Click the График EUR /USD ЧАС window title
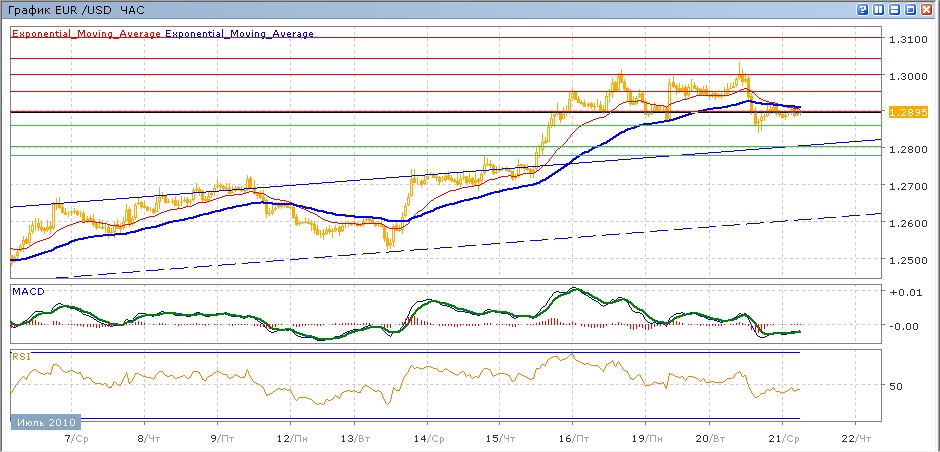Image resolution: width=940 pixels, height=452 pixels. coord(77,10)
